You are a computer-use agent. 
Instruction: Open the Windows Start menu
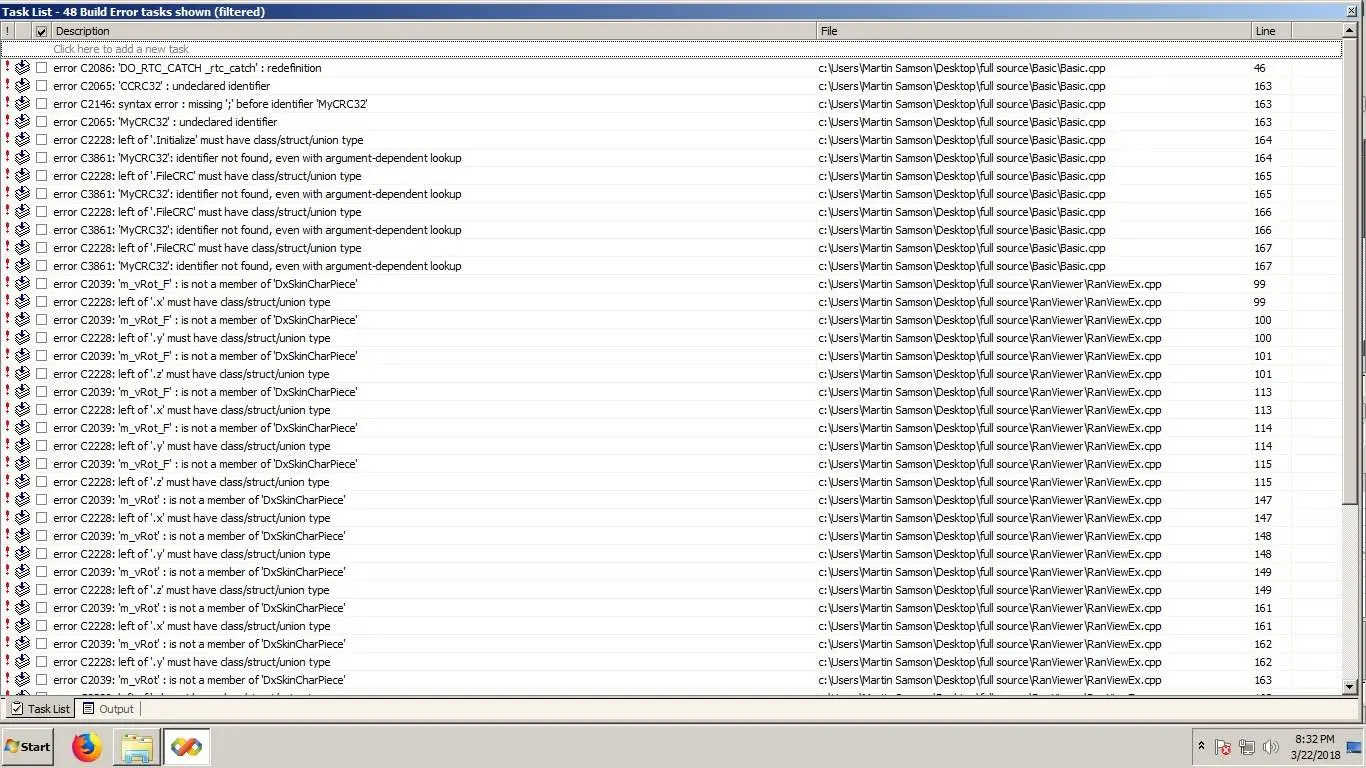(x=28, y=747)
